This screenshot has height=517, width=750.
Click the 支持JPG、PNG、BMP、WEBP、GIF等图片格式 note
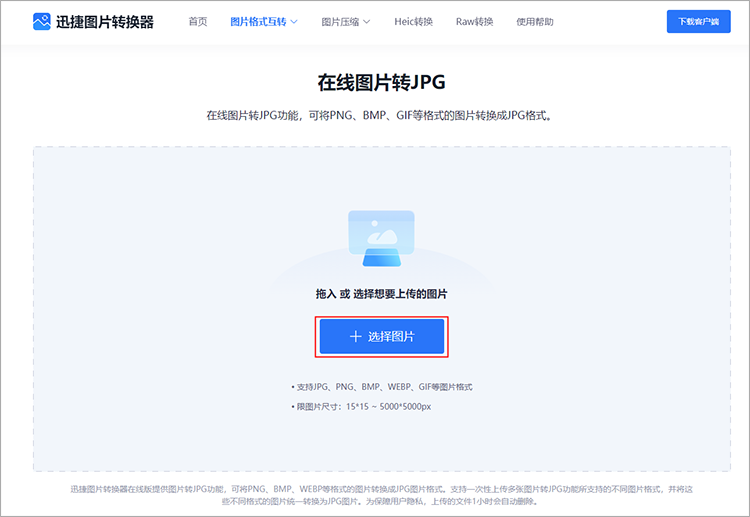tap(382, 387)
